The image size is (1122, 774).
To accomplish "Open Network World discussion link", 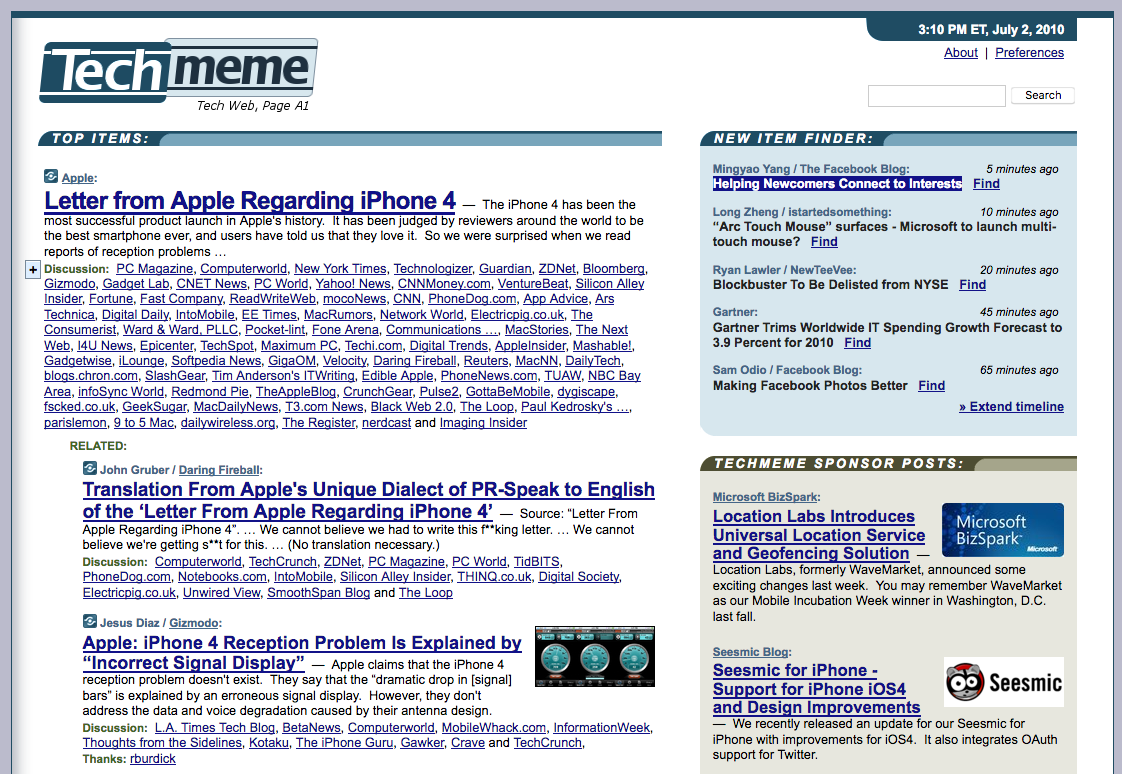I will 421,314.
